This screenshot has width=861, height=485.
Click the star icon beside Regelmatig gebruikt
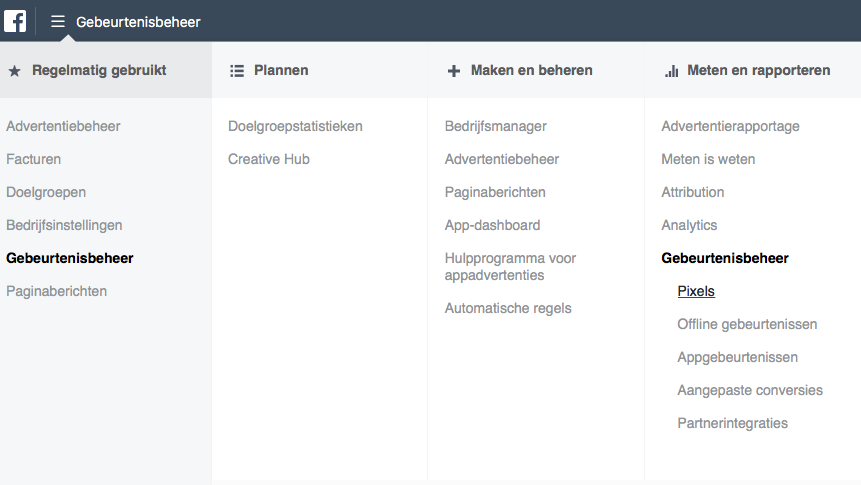point(15,71)
